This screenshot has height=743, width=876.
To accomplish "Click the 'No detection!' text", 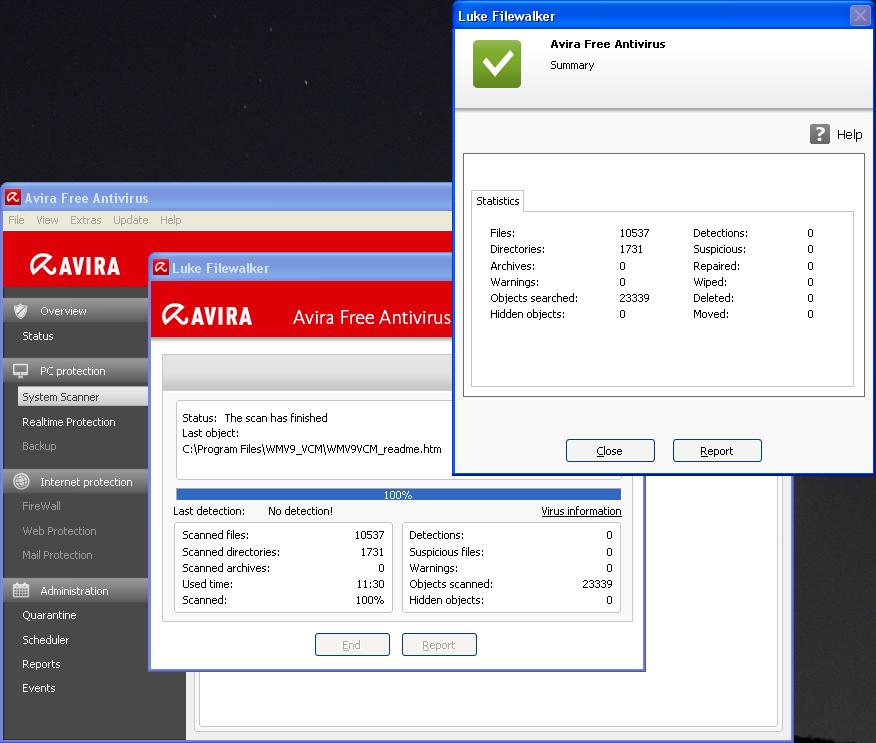I will (x=301, y=511).
